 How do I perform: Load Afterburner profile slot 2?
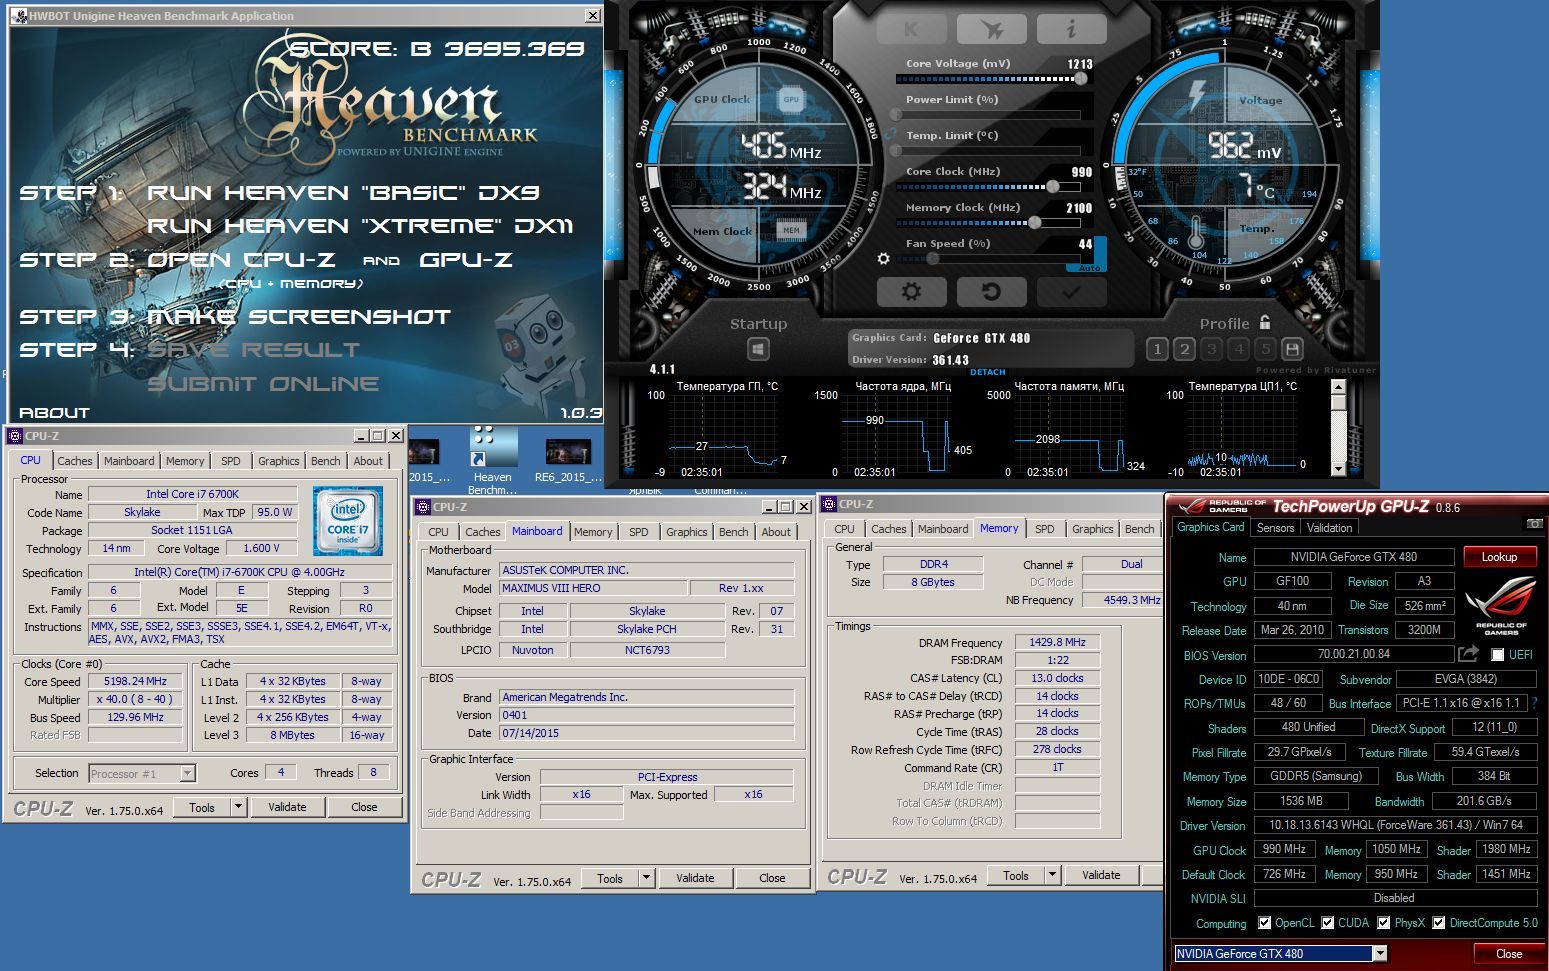1184,349
